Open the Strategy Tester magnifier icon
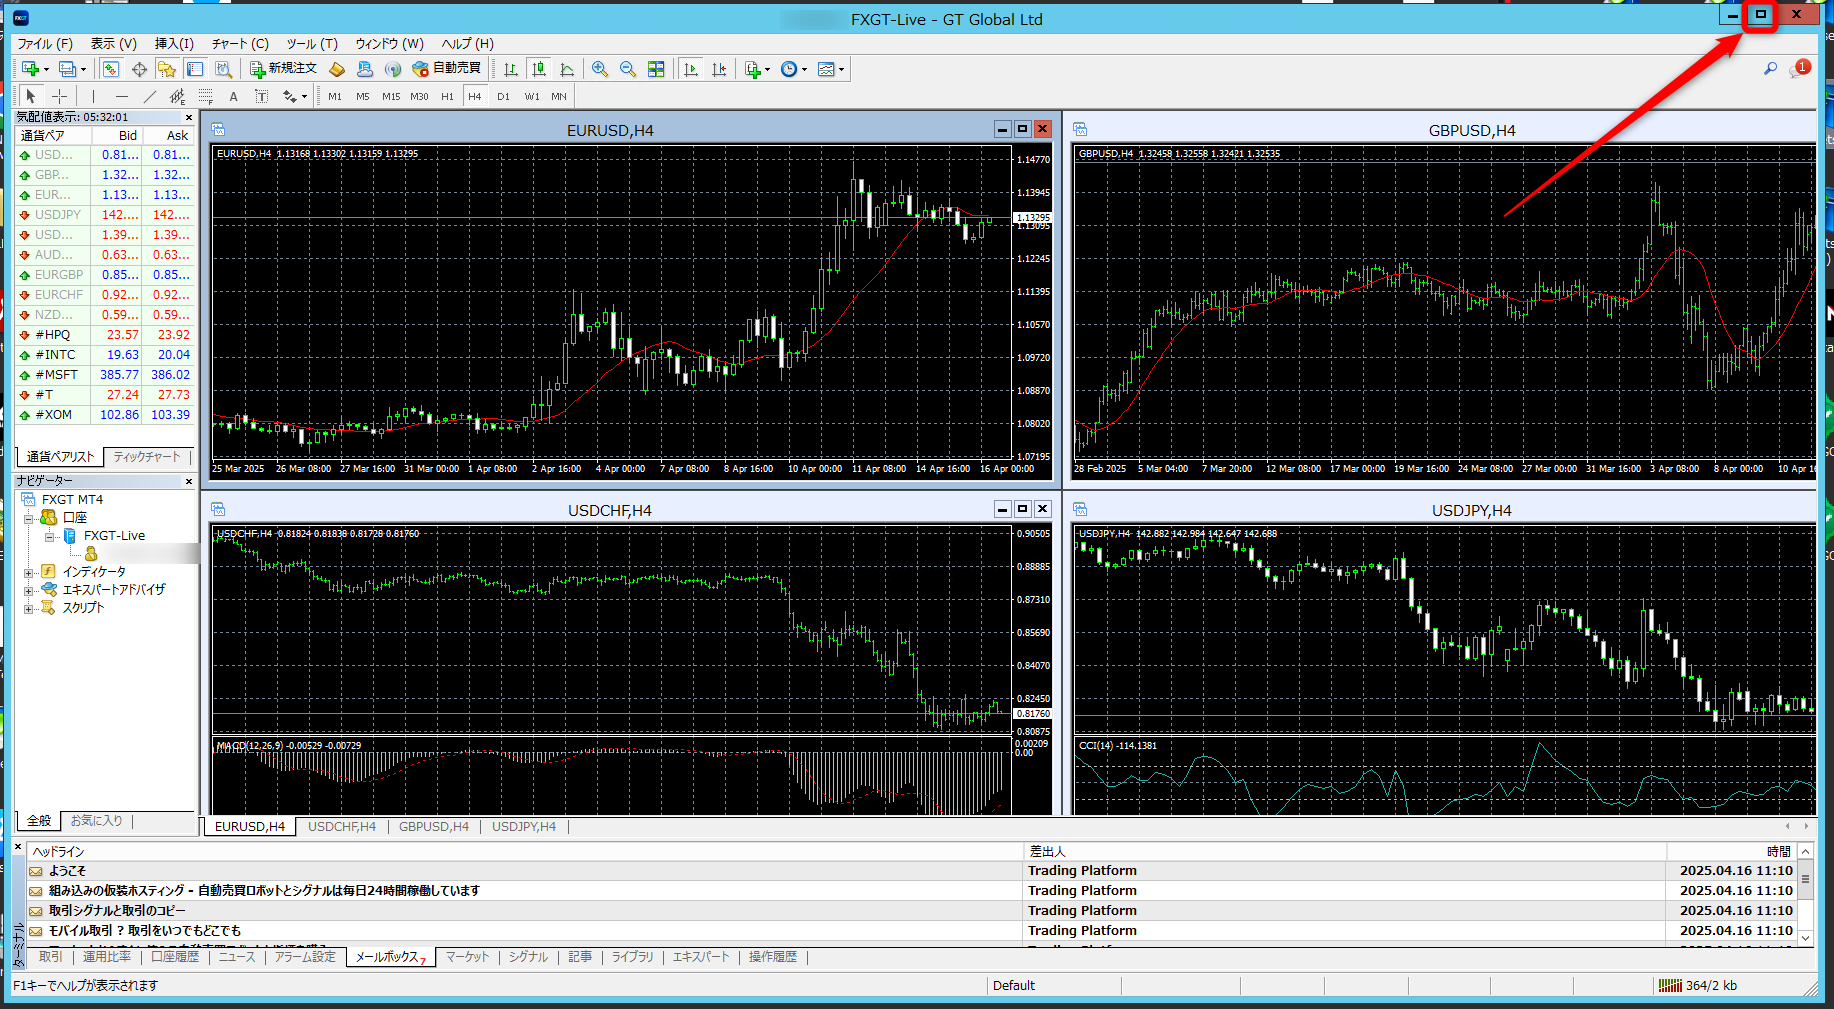The width and height of the screenshot is (1834, 1009). 223,69
